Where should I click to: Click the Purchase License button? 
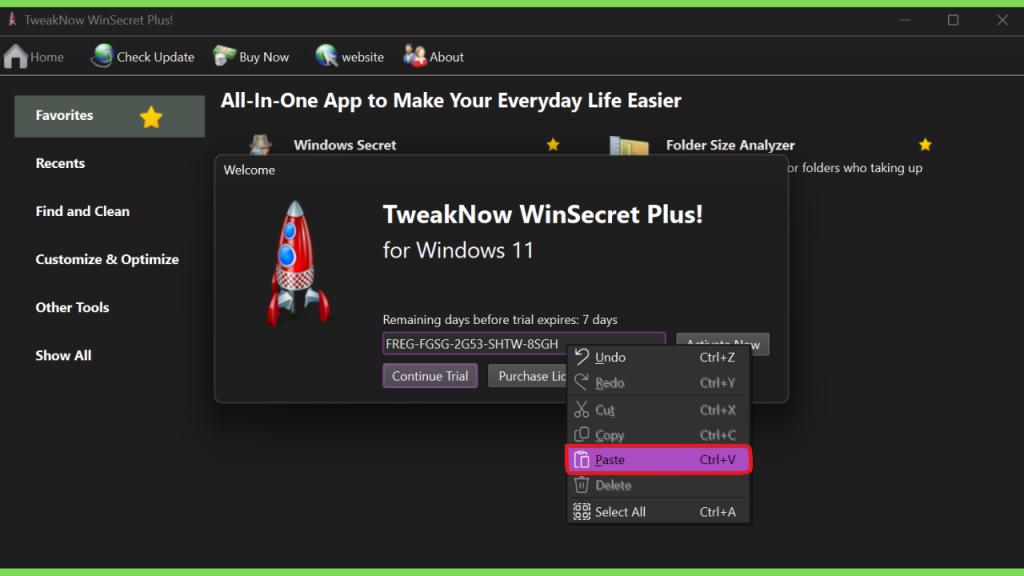528,376
